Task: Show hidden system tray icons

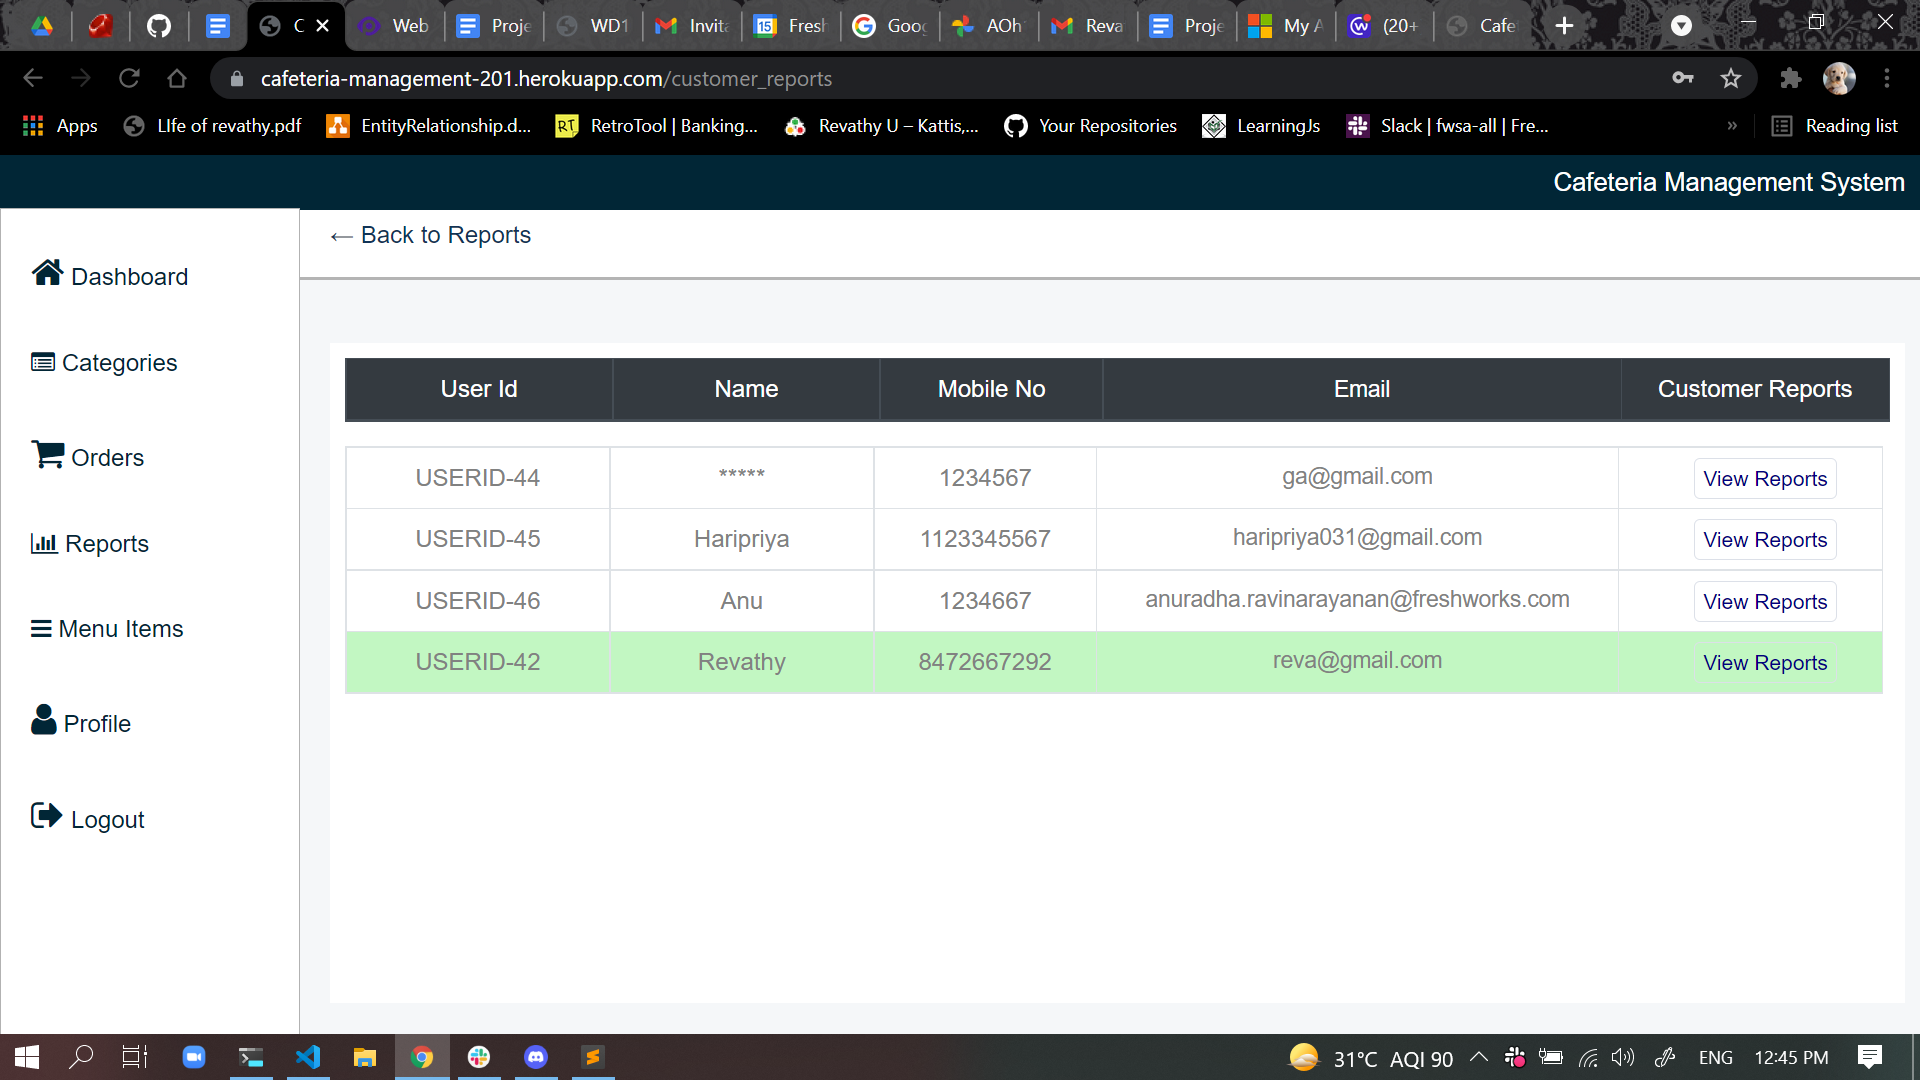Action: [x=1478, y=1058]
